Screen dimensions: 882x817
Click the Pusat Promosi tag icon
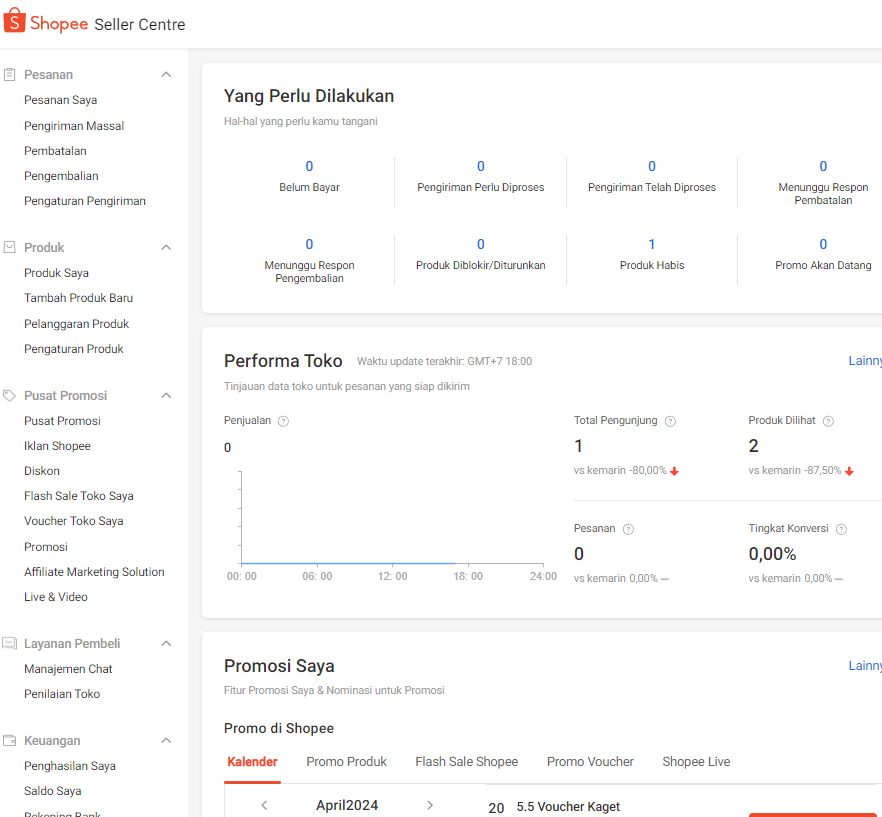coord(10,395)
